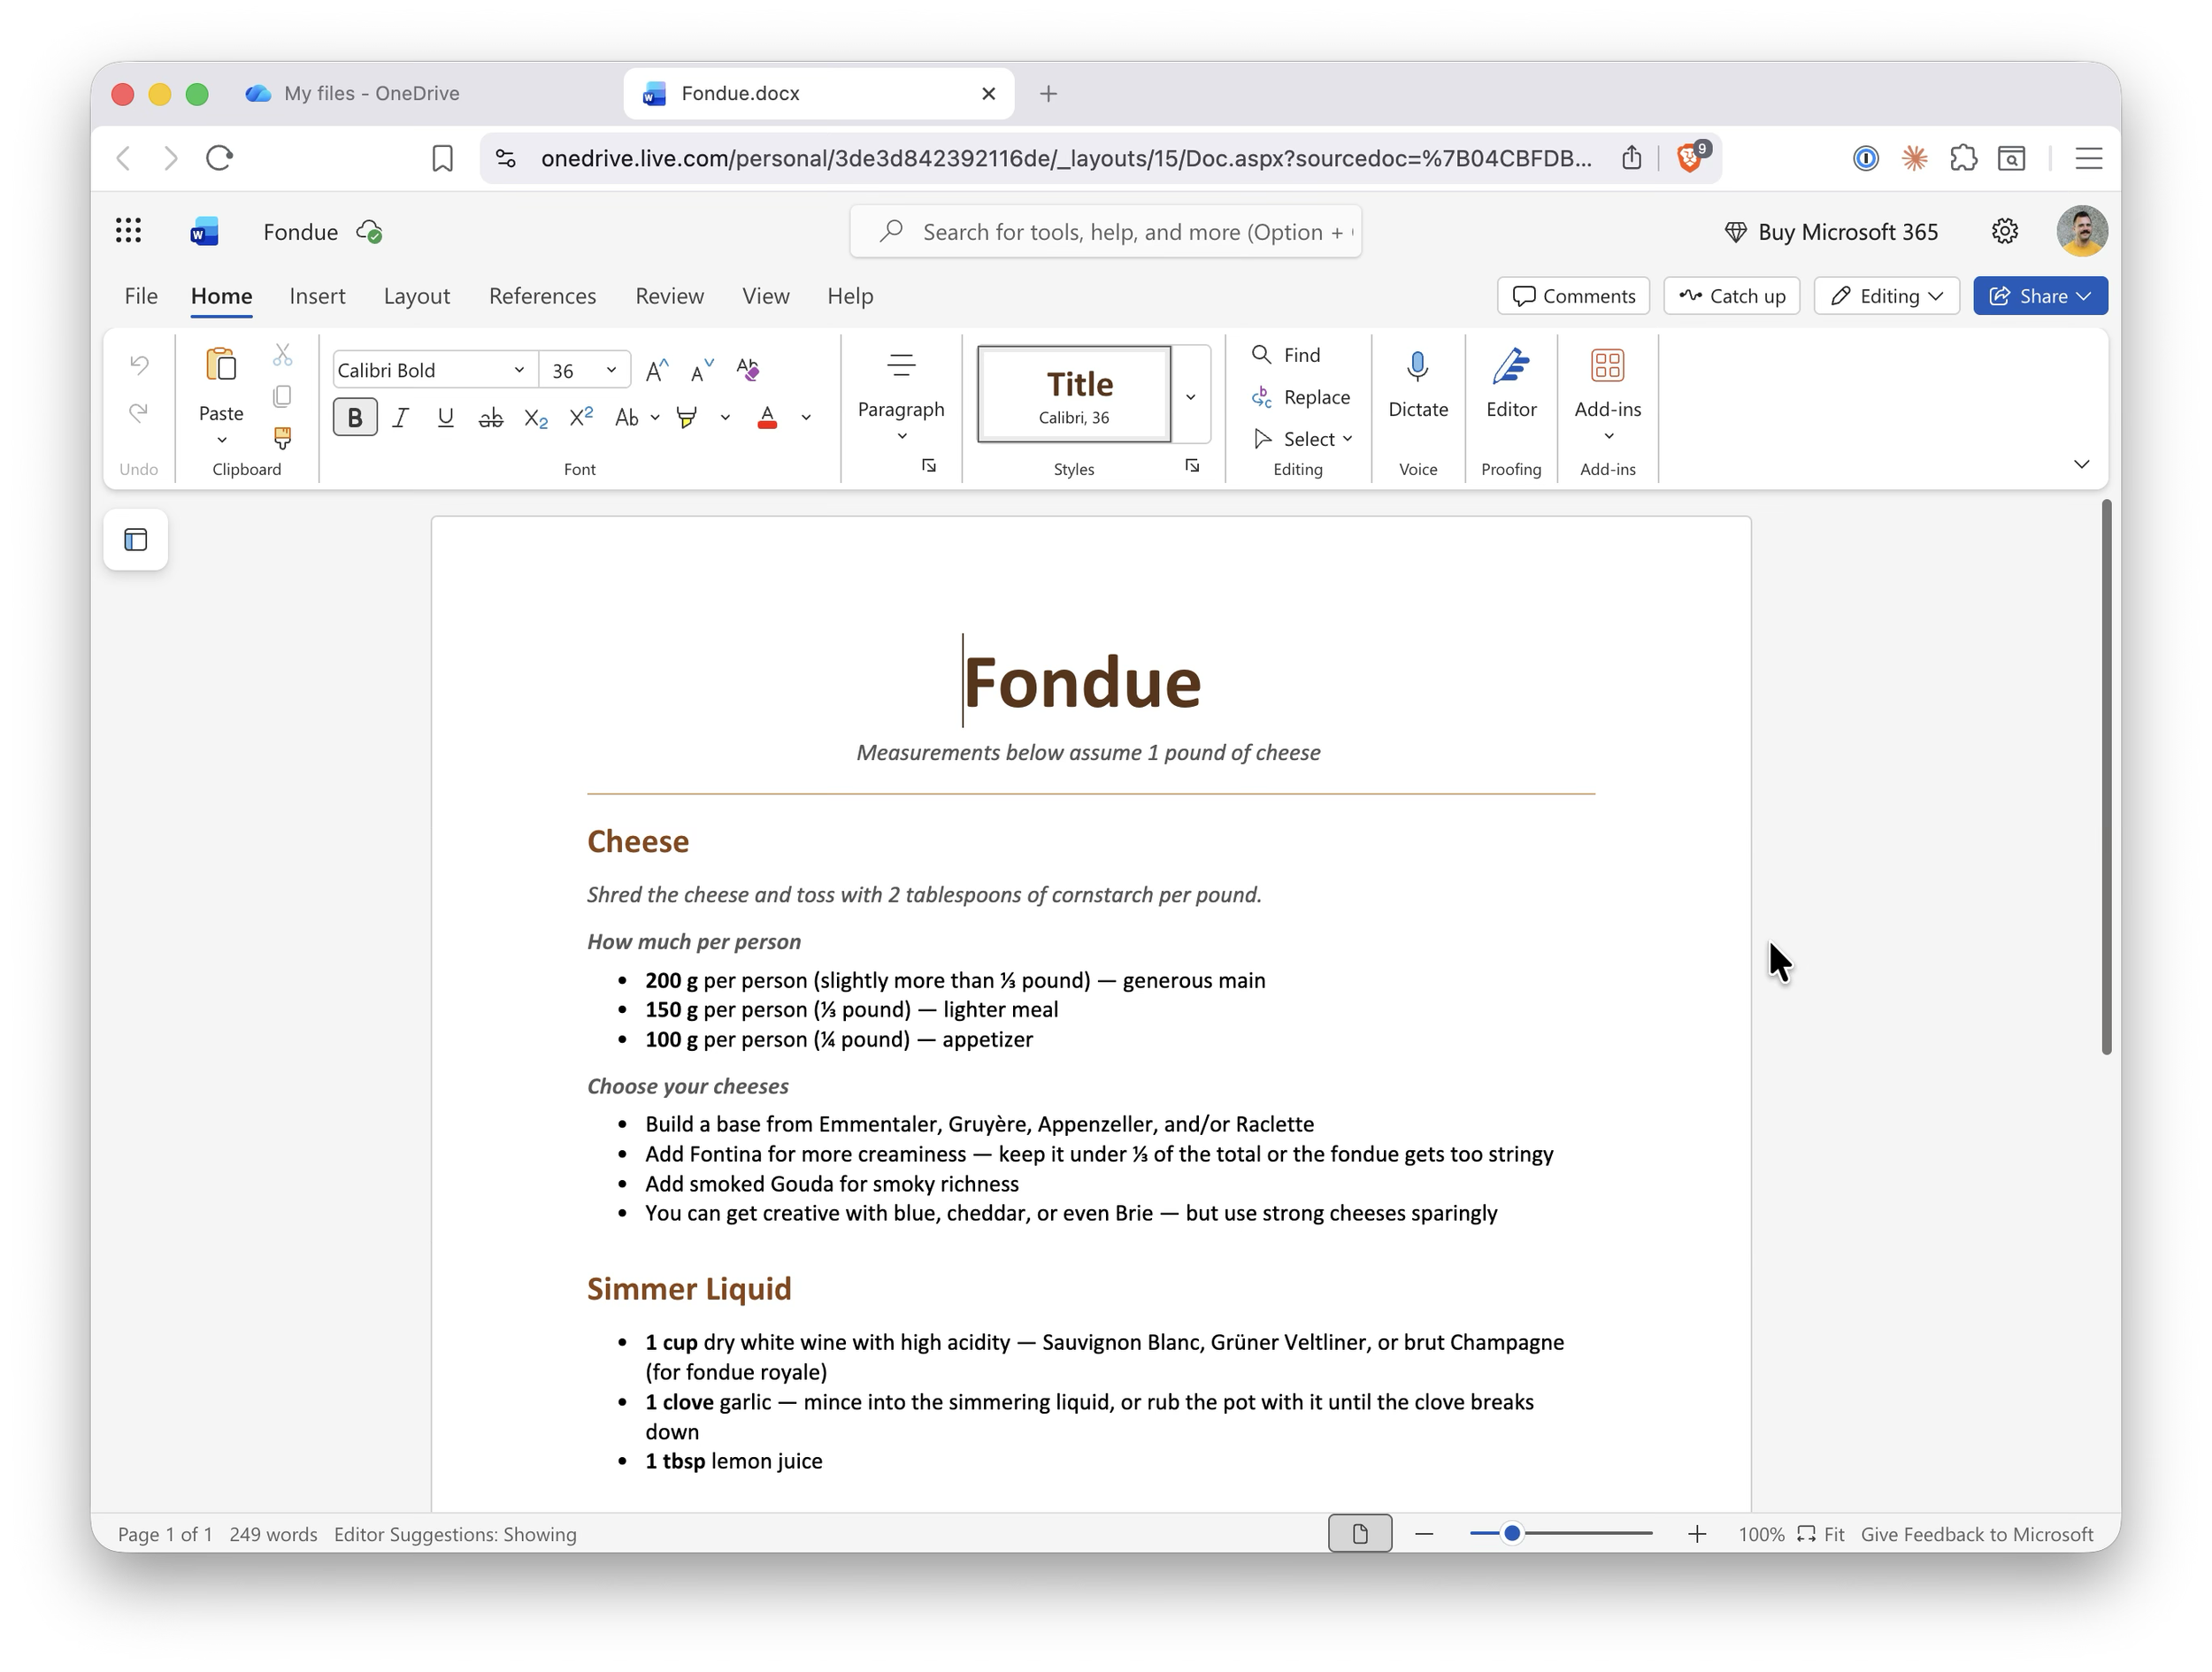The height and width of the screenshot is (1672, 2212).
Task: Expand the Styles gallery arrow
Action: tap(1191, 396)
